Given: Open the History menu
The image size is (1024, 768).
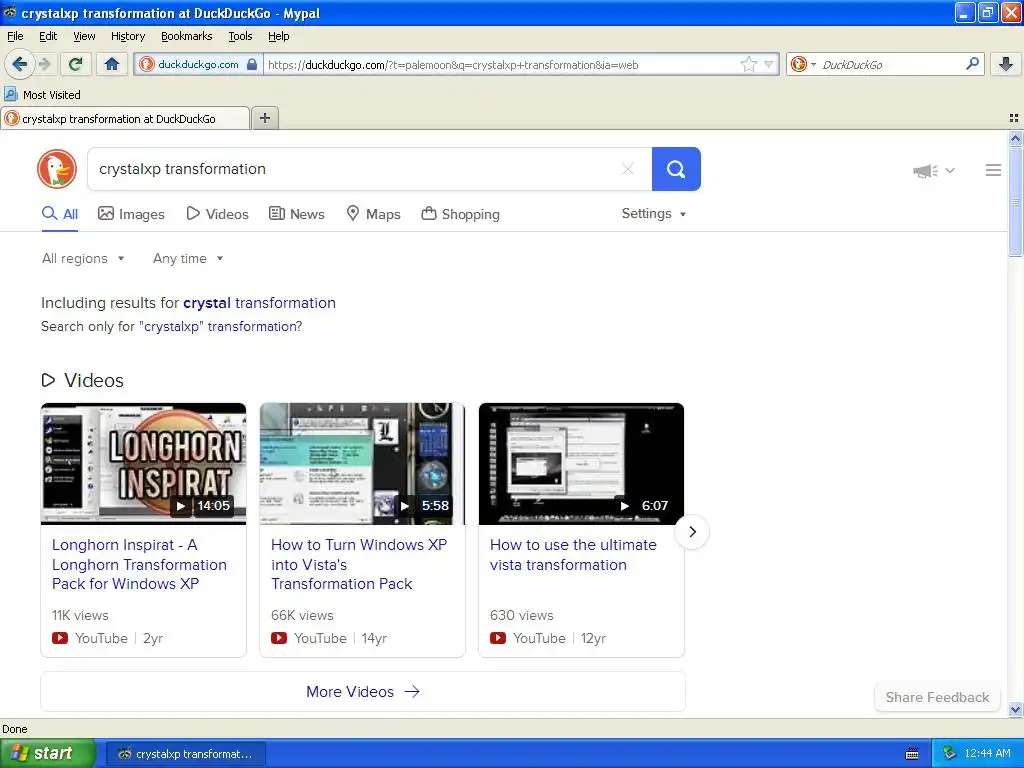Looking at the screenshot, I should (x=127, y=36).
